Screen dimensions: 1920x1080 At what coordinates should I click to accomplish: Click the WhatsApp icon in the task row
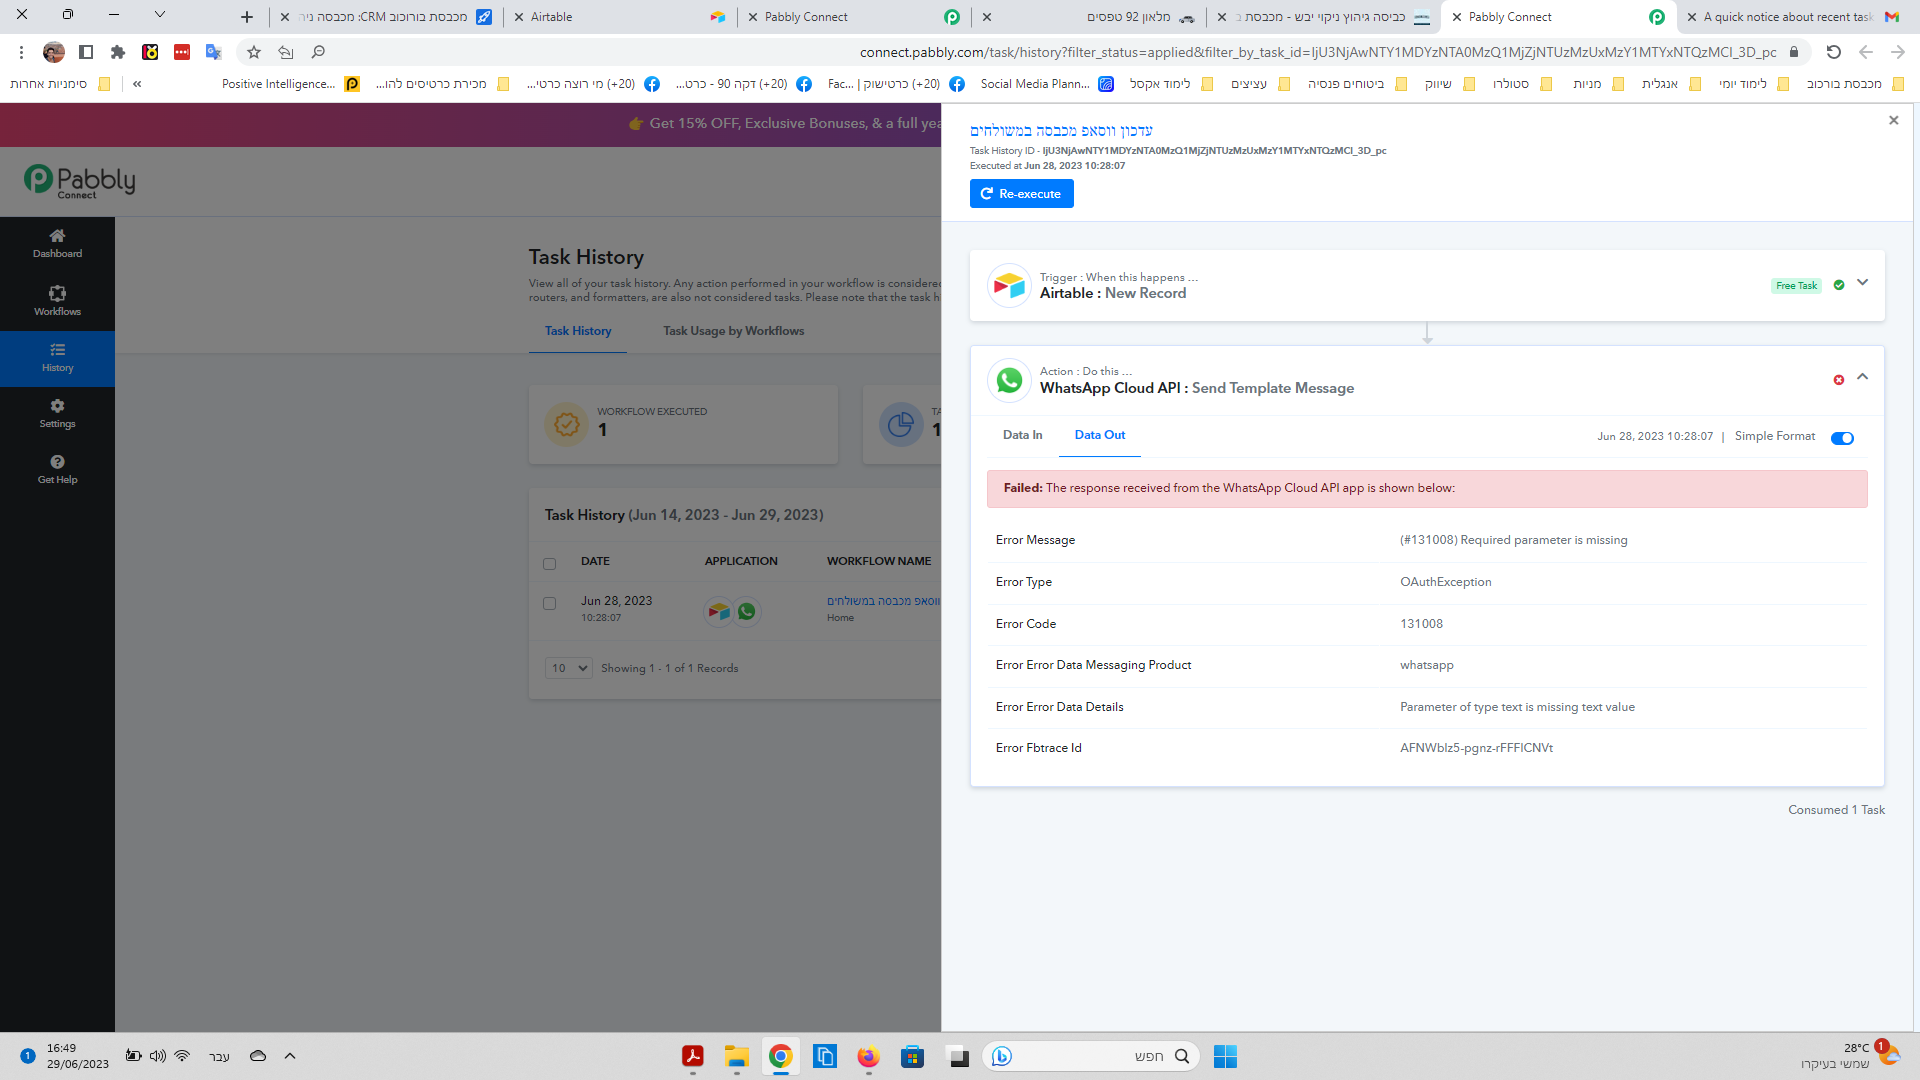pyautogui.click(x=746, y=612)
